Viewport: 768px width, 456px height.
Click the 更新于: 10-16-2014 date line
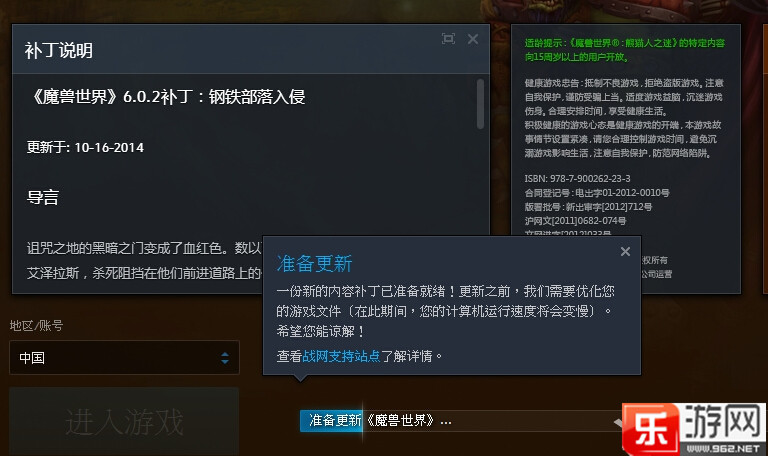[x=85, y=147]
